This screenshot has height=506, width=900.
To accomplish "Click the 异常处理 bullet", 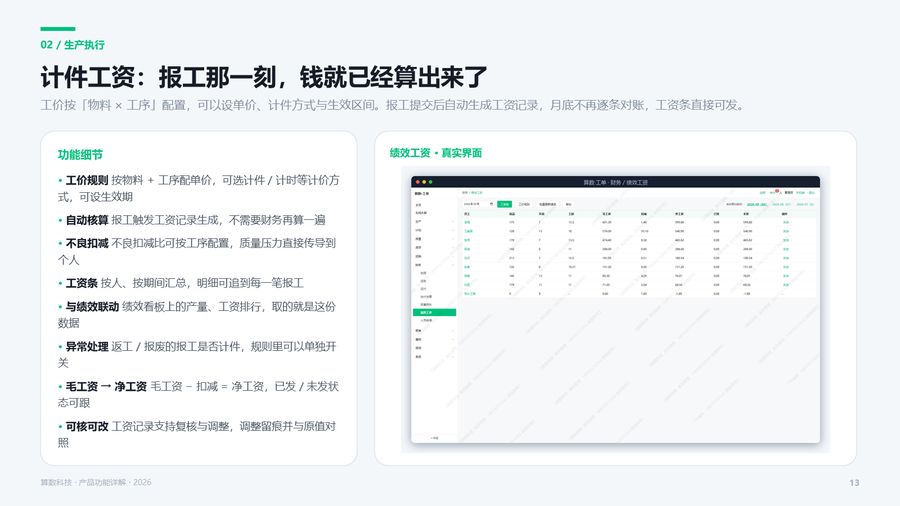I will (197, 355).
